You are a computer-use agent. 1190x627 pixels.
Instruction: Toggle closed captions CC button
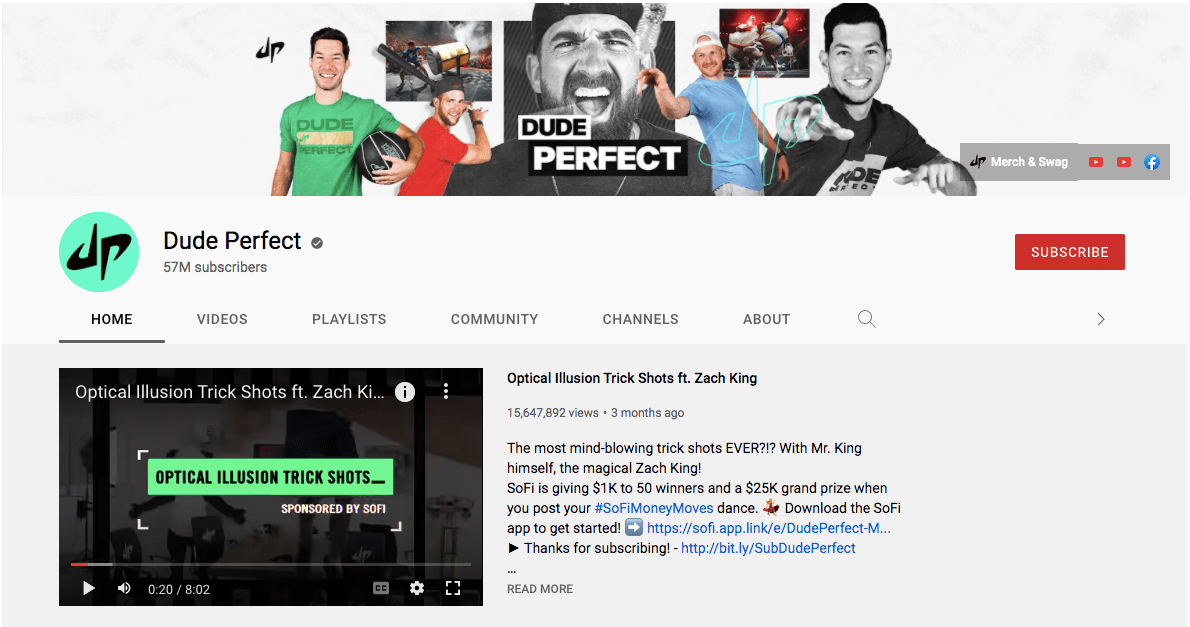381,588
